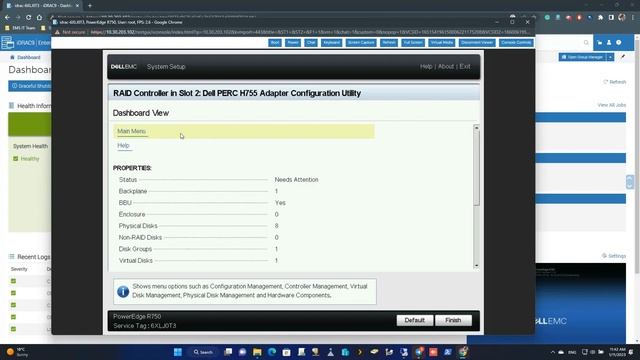The height and width of the screenshot is (360, 640).
Task: Click the pin icon beside Group Manager
Action: click(x=623, y=57)
